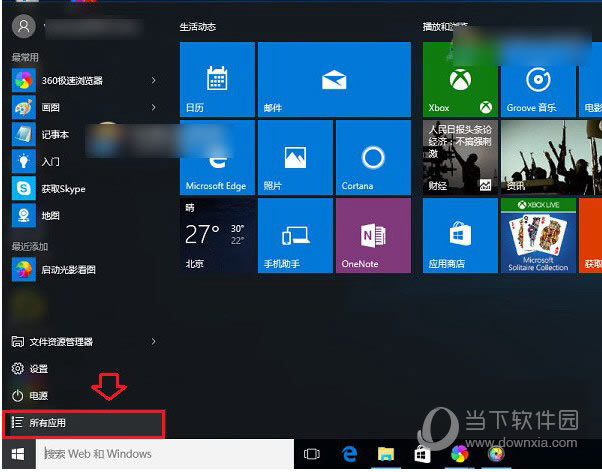Click the 生活动态 group heading

point(198,27)
